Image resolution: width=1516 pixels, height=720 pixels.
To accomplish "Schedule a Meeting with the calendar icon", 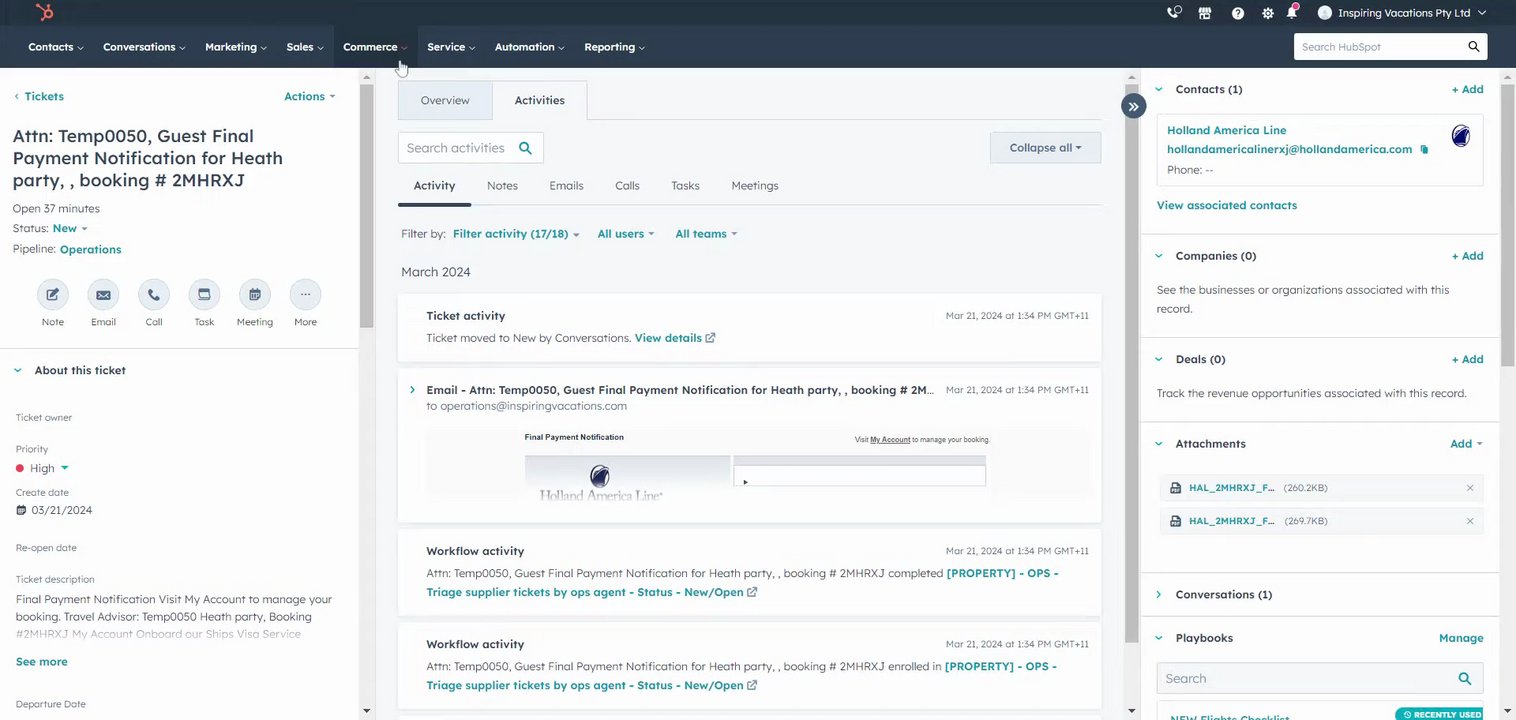I will (x=255, y=295).
